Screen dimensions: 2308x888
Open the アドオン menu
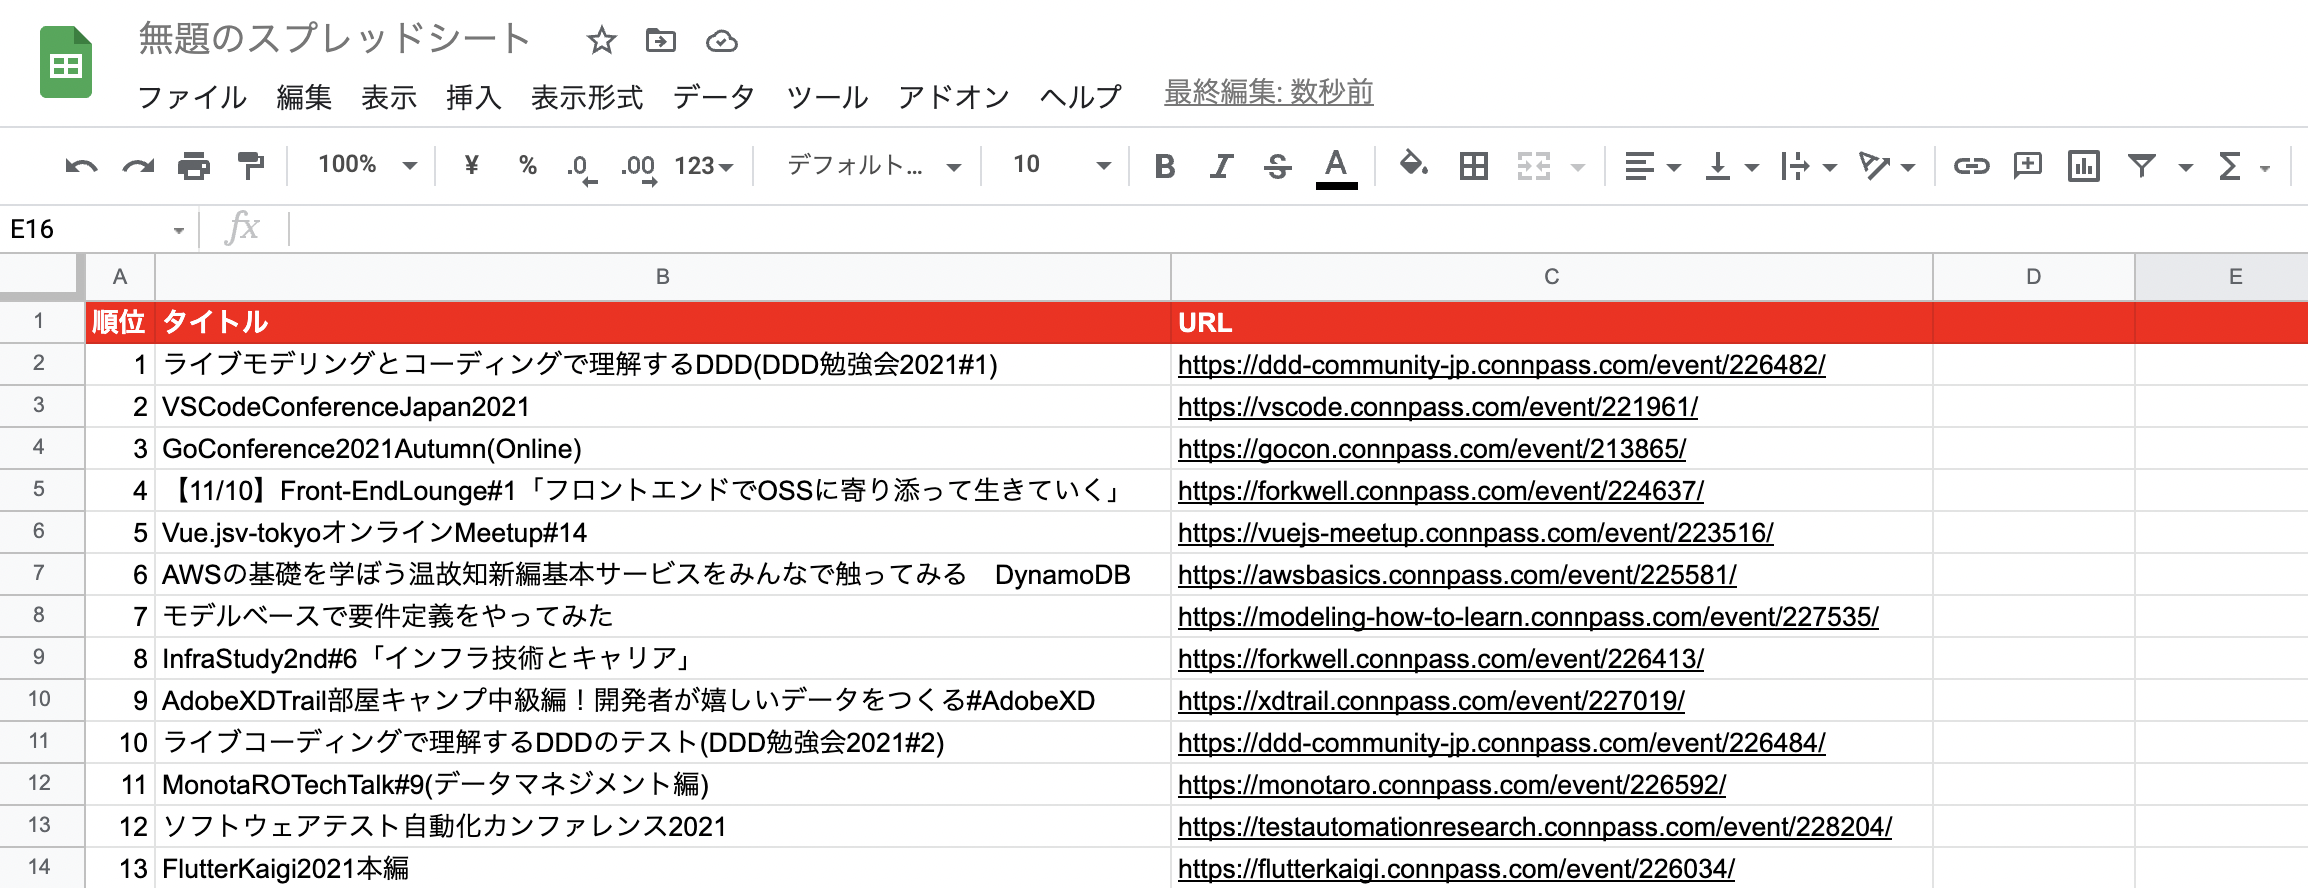(x=954, y=97)
